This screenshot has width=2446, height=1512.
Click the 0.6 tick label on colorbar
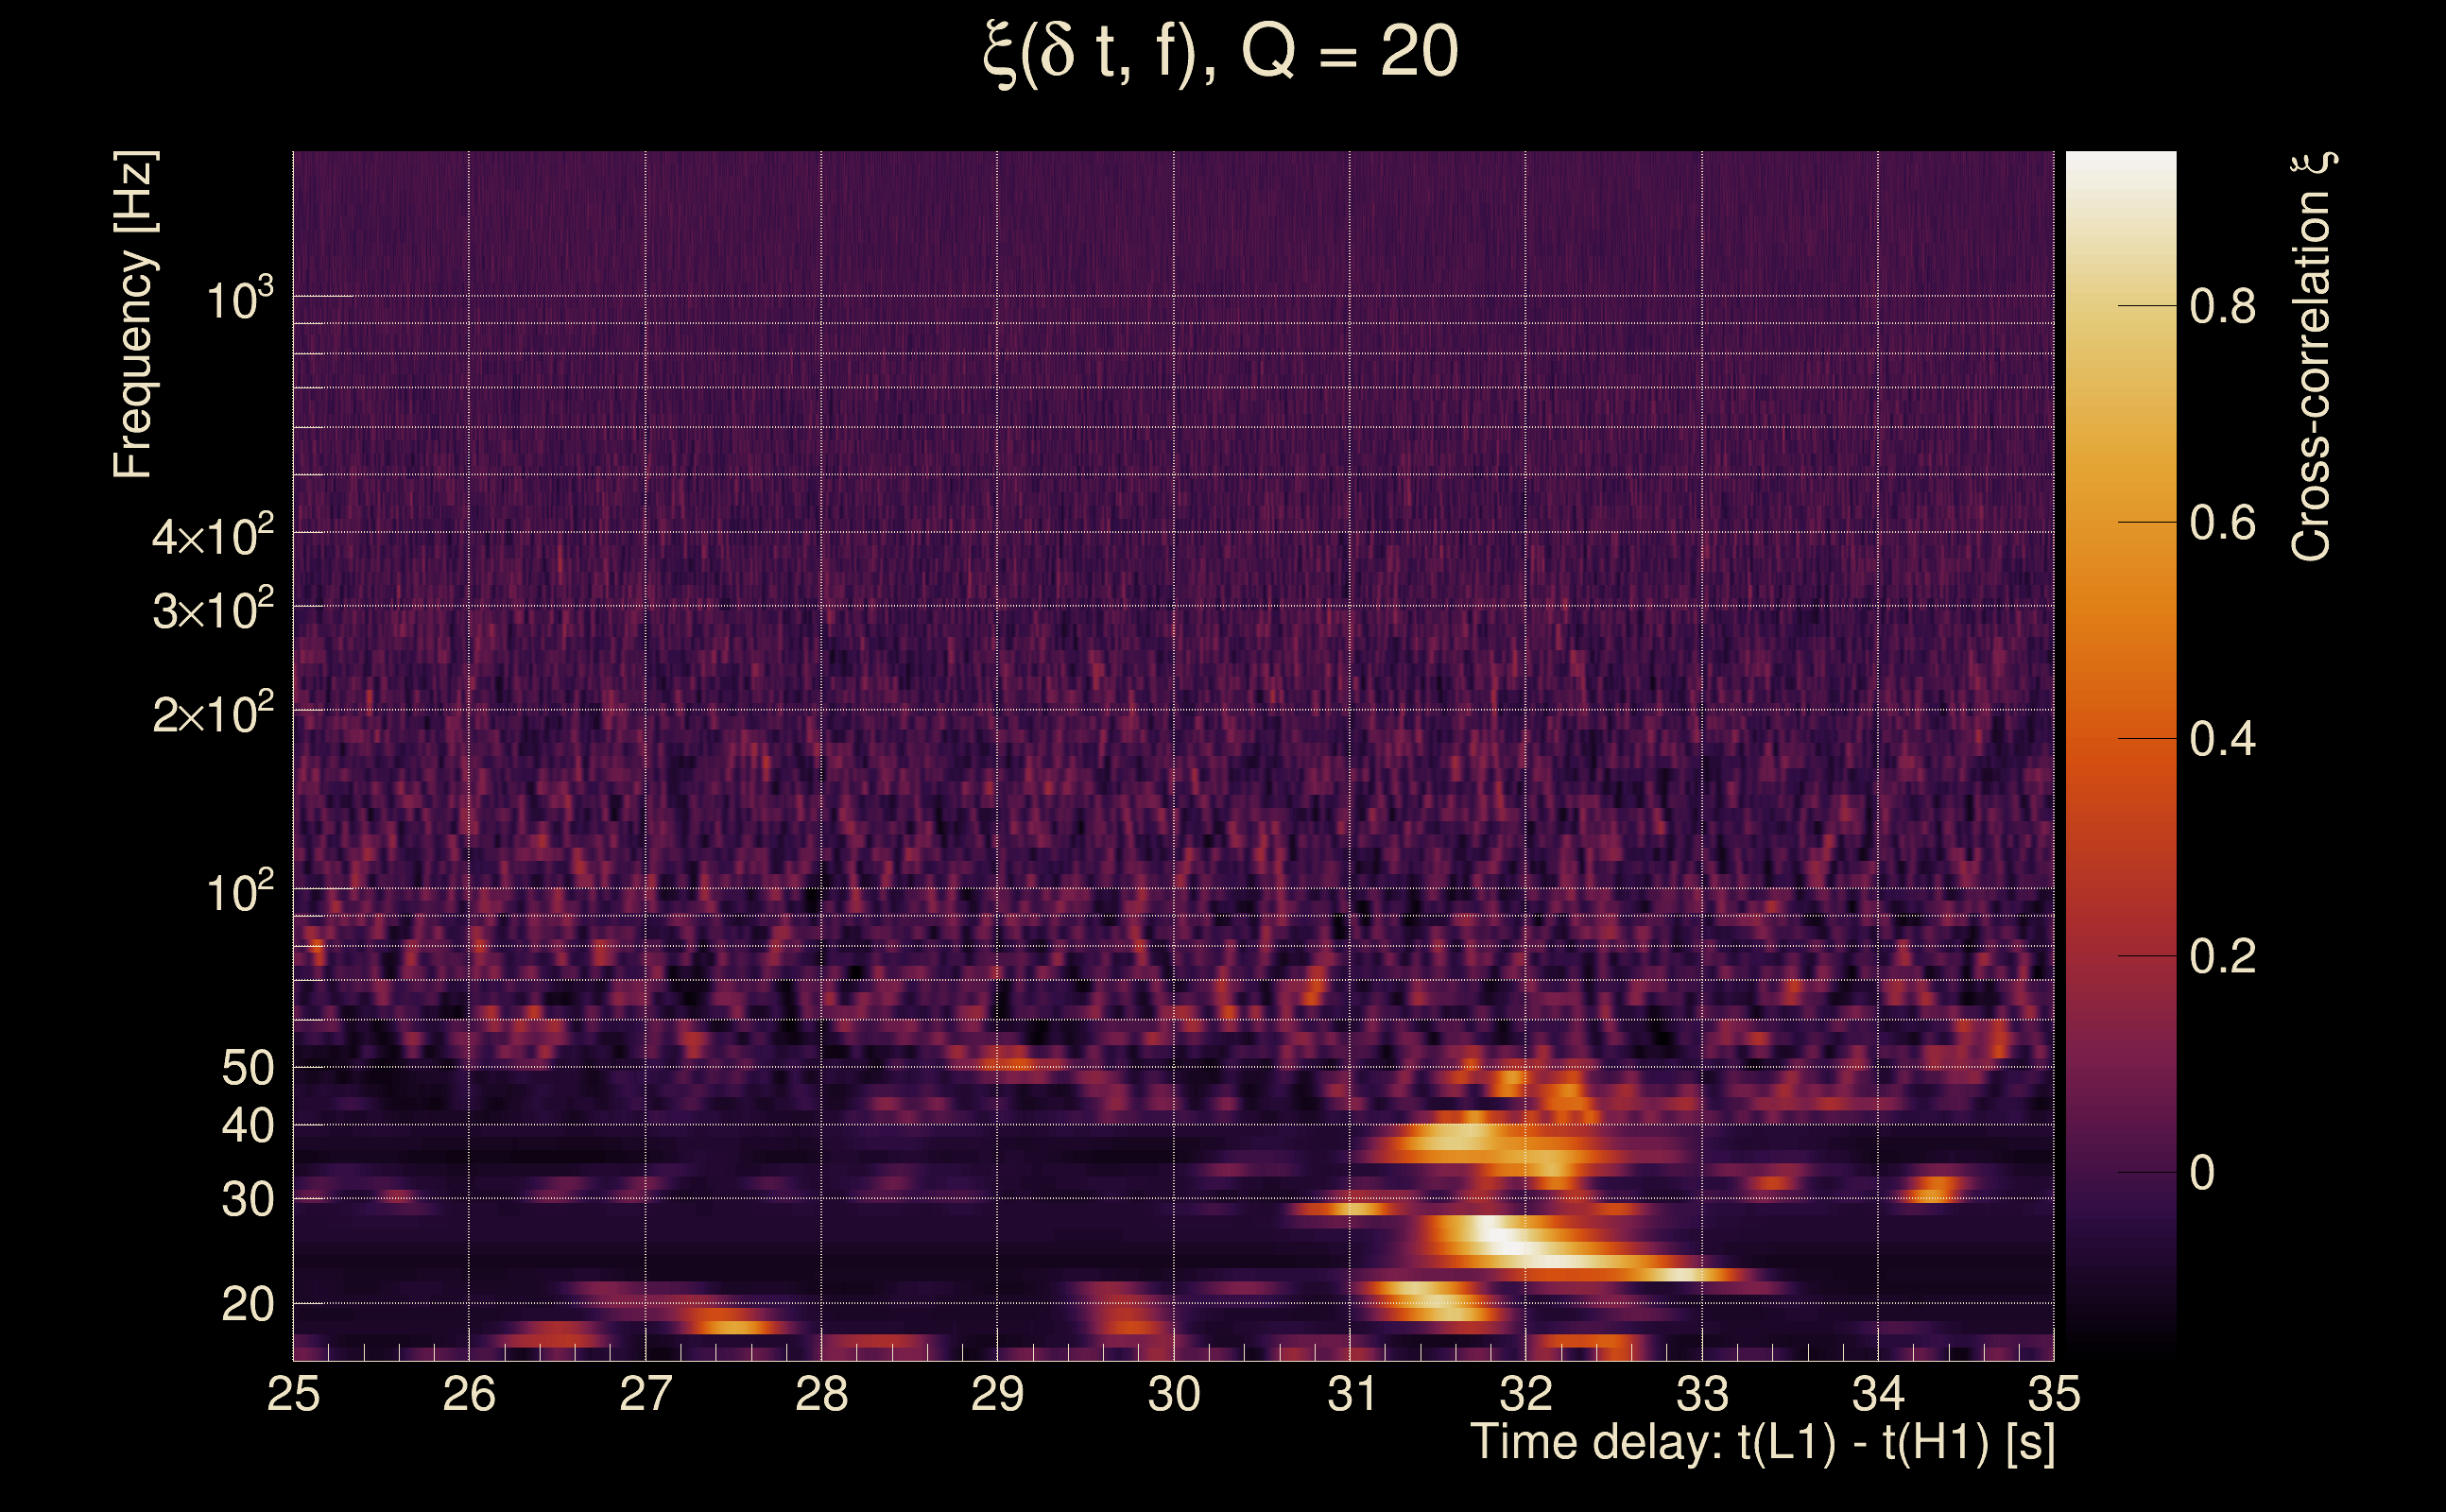click(x=2222, y=523)
